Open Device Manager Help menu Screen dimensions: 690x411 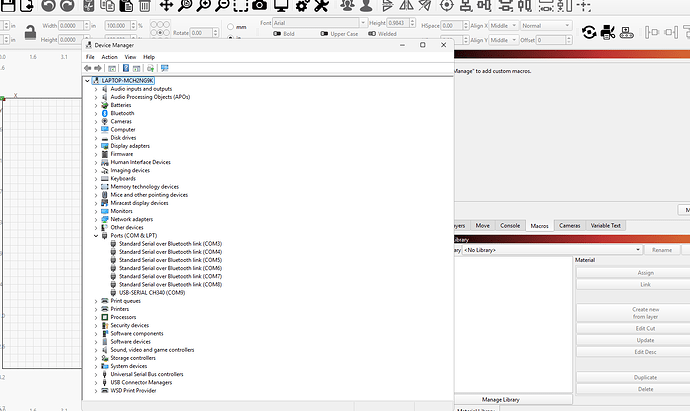[x=149, y=57]
